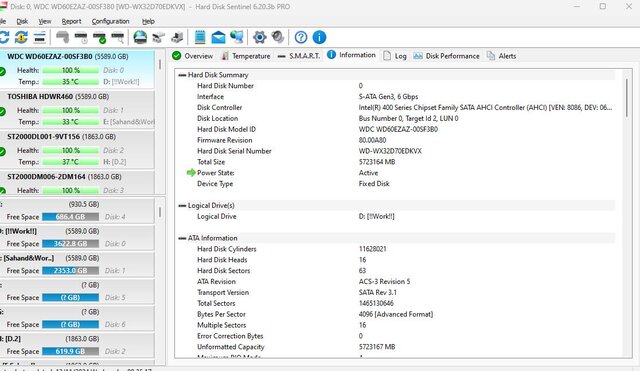This screenshot has height=371, width=640.
Task: Click the refresh with warning badge toolbar icon
Action: click(21, 38)
